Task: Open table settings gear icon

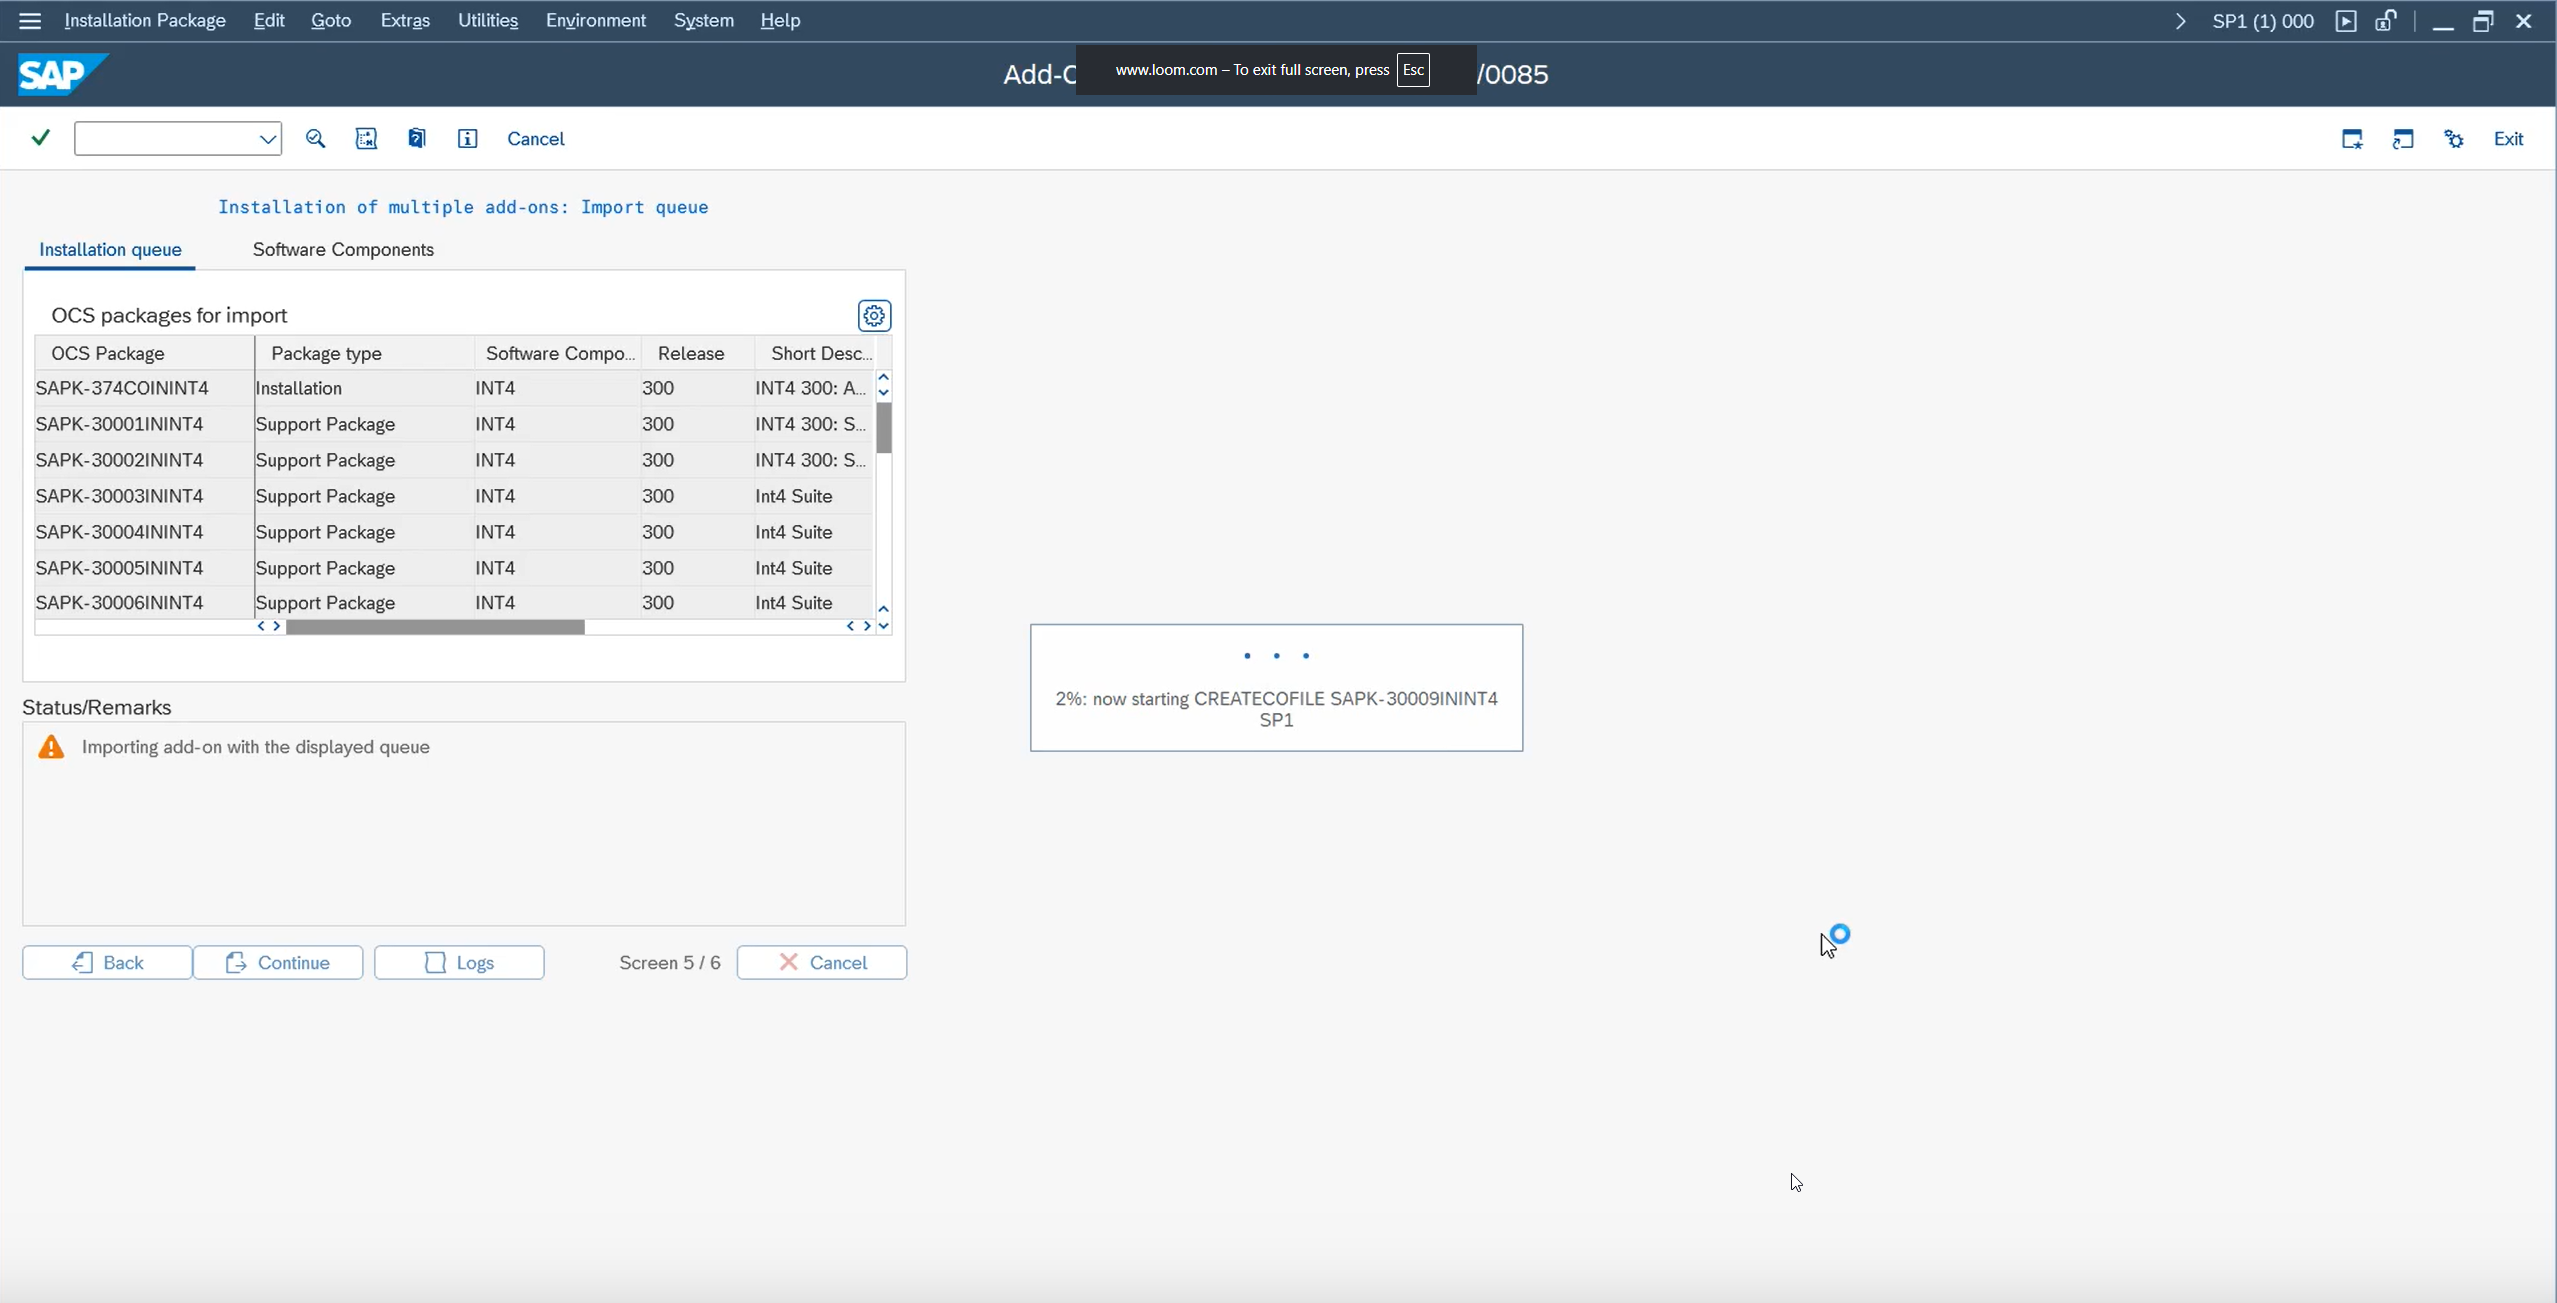Action: point(875,316)
